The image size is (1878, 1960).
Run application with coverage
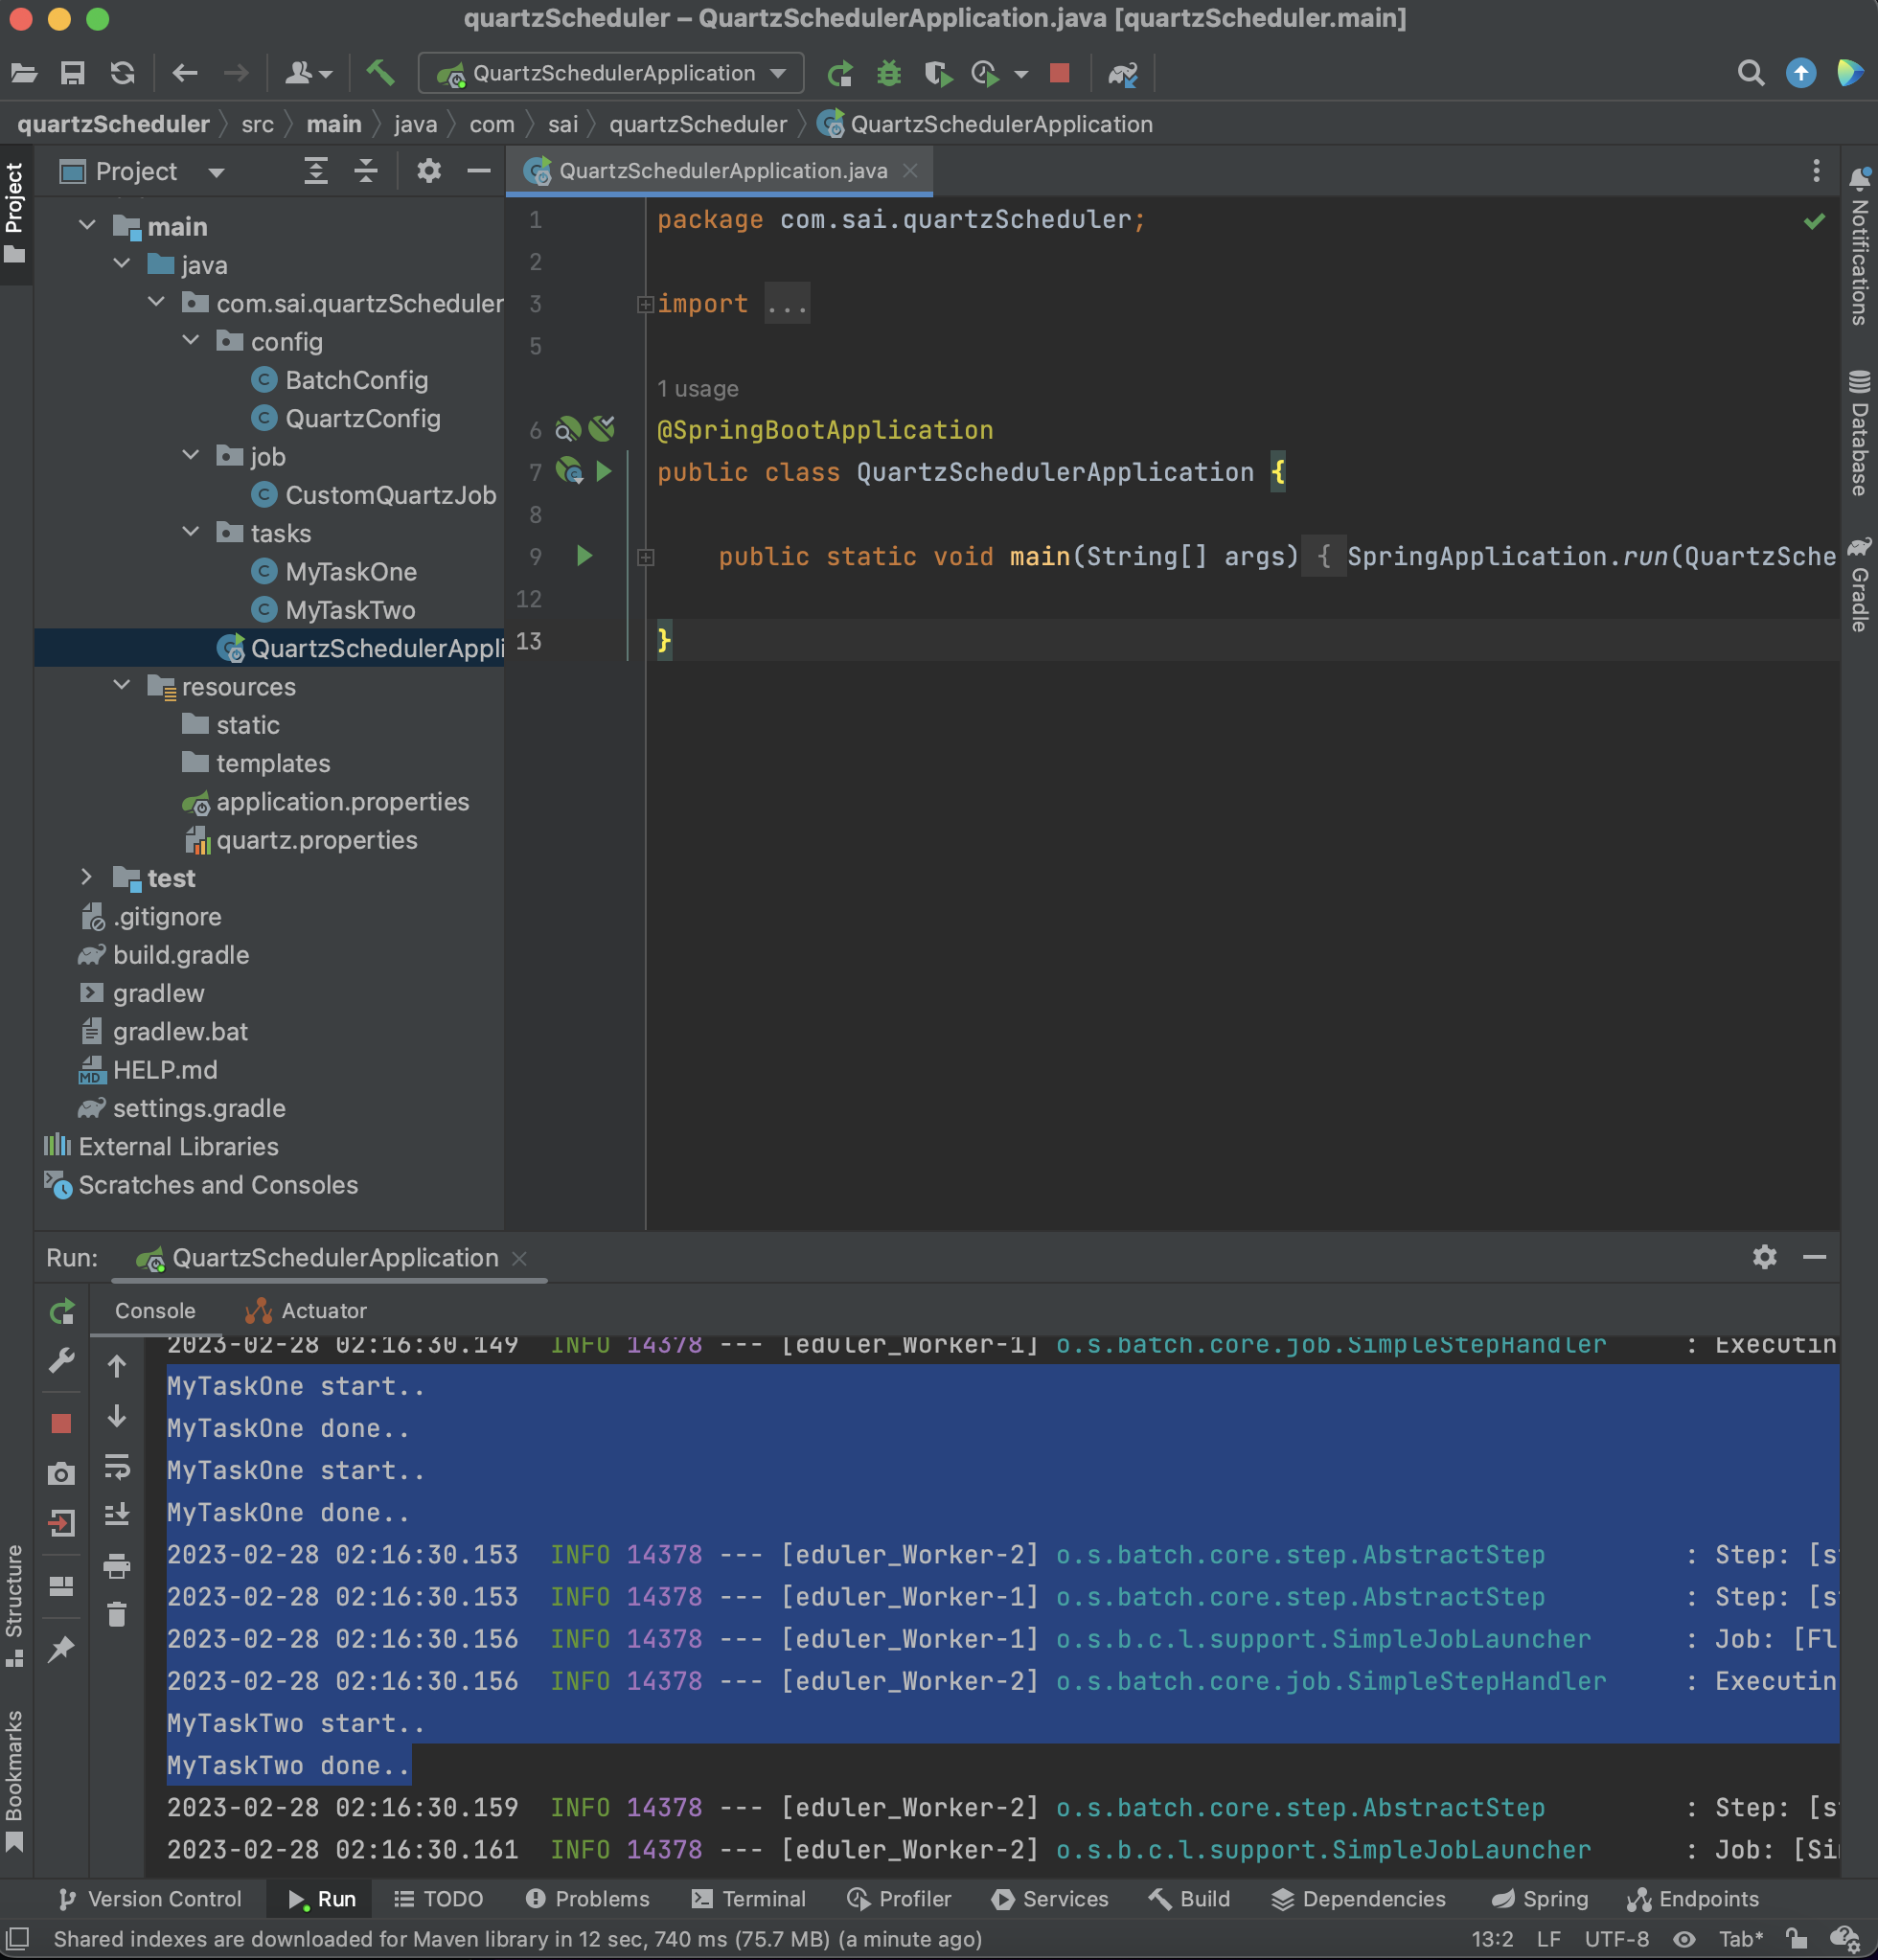click(939, 73)
